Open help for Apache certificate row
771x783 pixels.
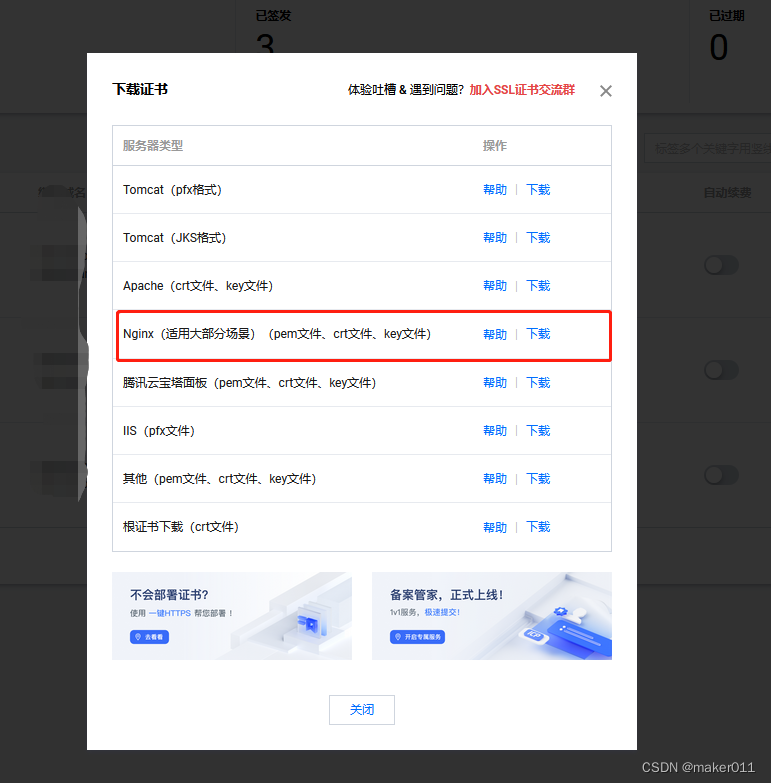[495, 286]
